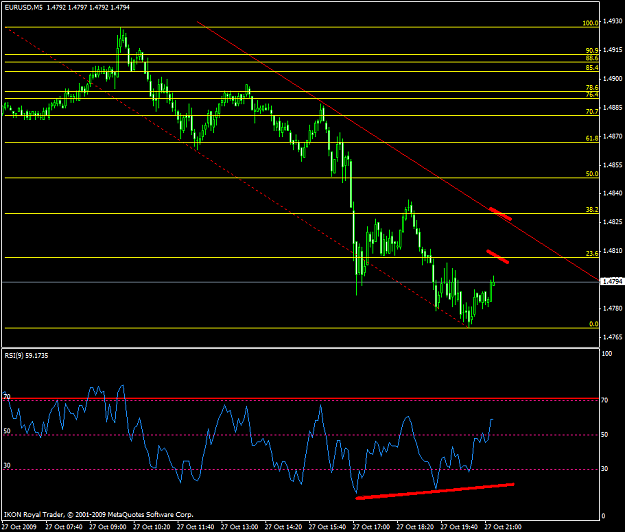Click the 27 Oct 19:40 time label

(x=459, y=527)
